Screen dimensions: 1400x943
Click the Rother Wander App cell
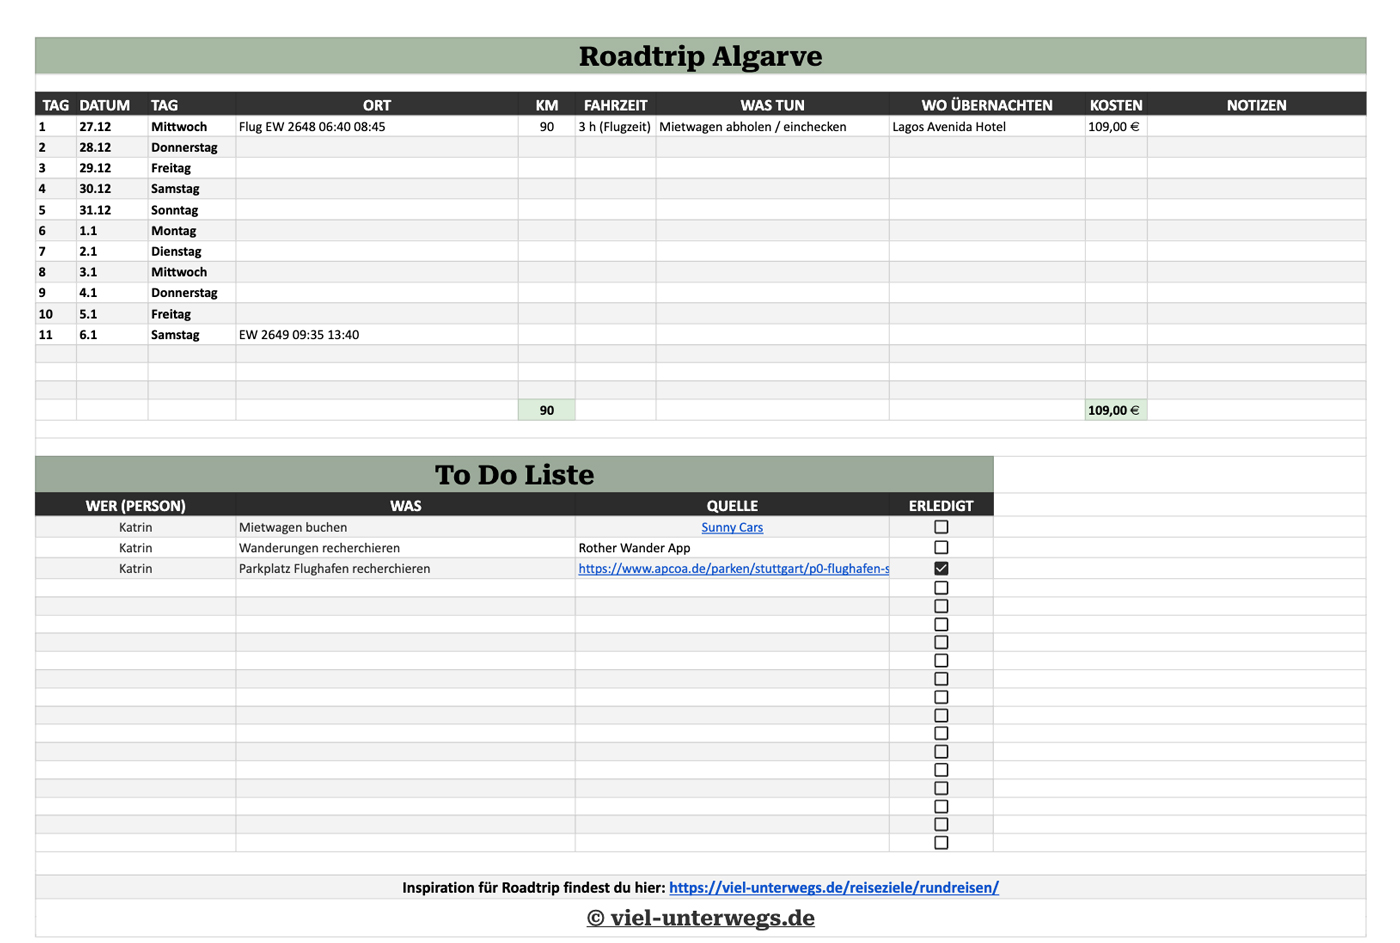634,548
